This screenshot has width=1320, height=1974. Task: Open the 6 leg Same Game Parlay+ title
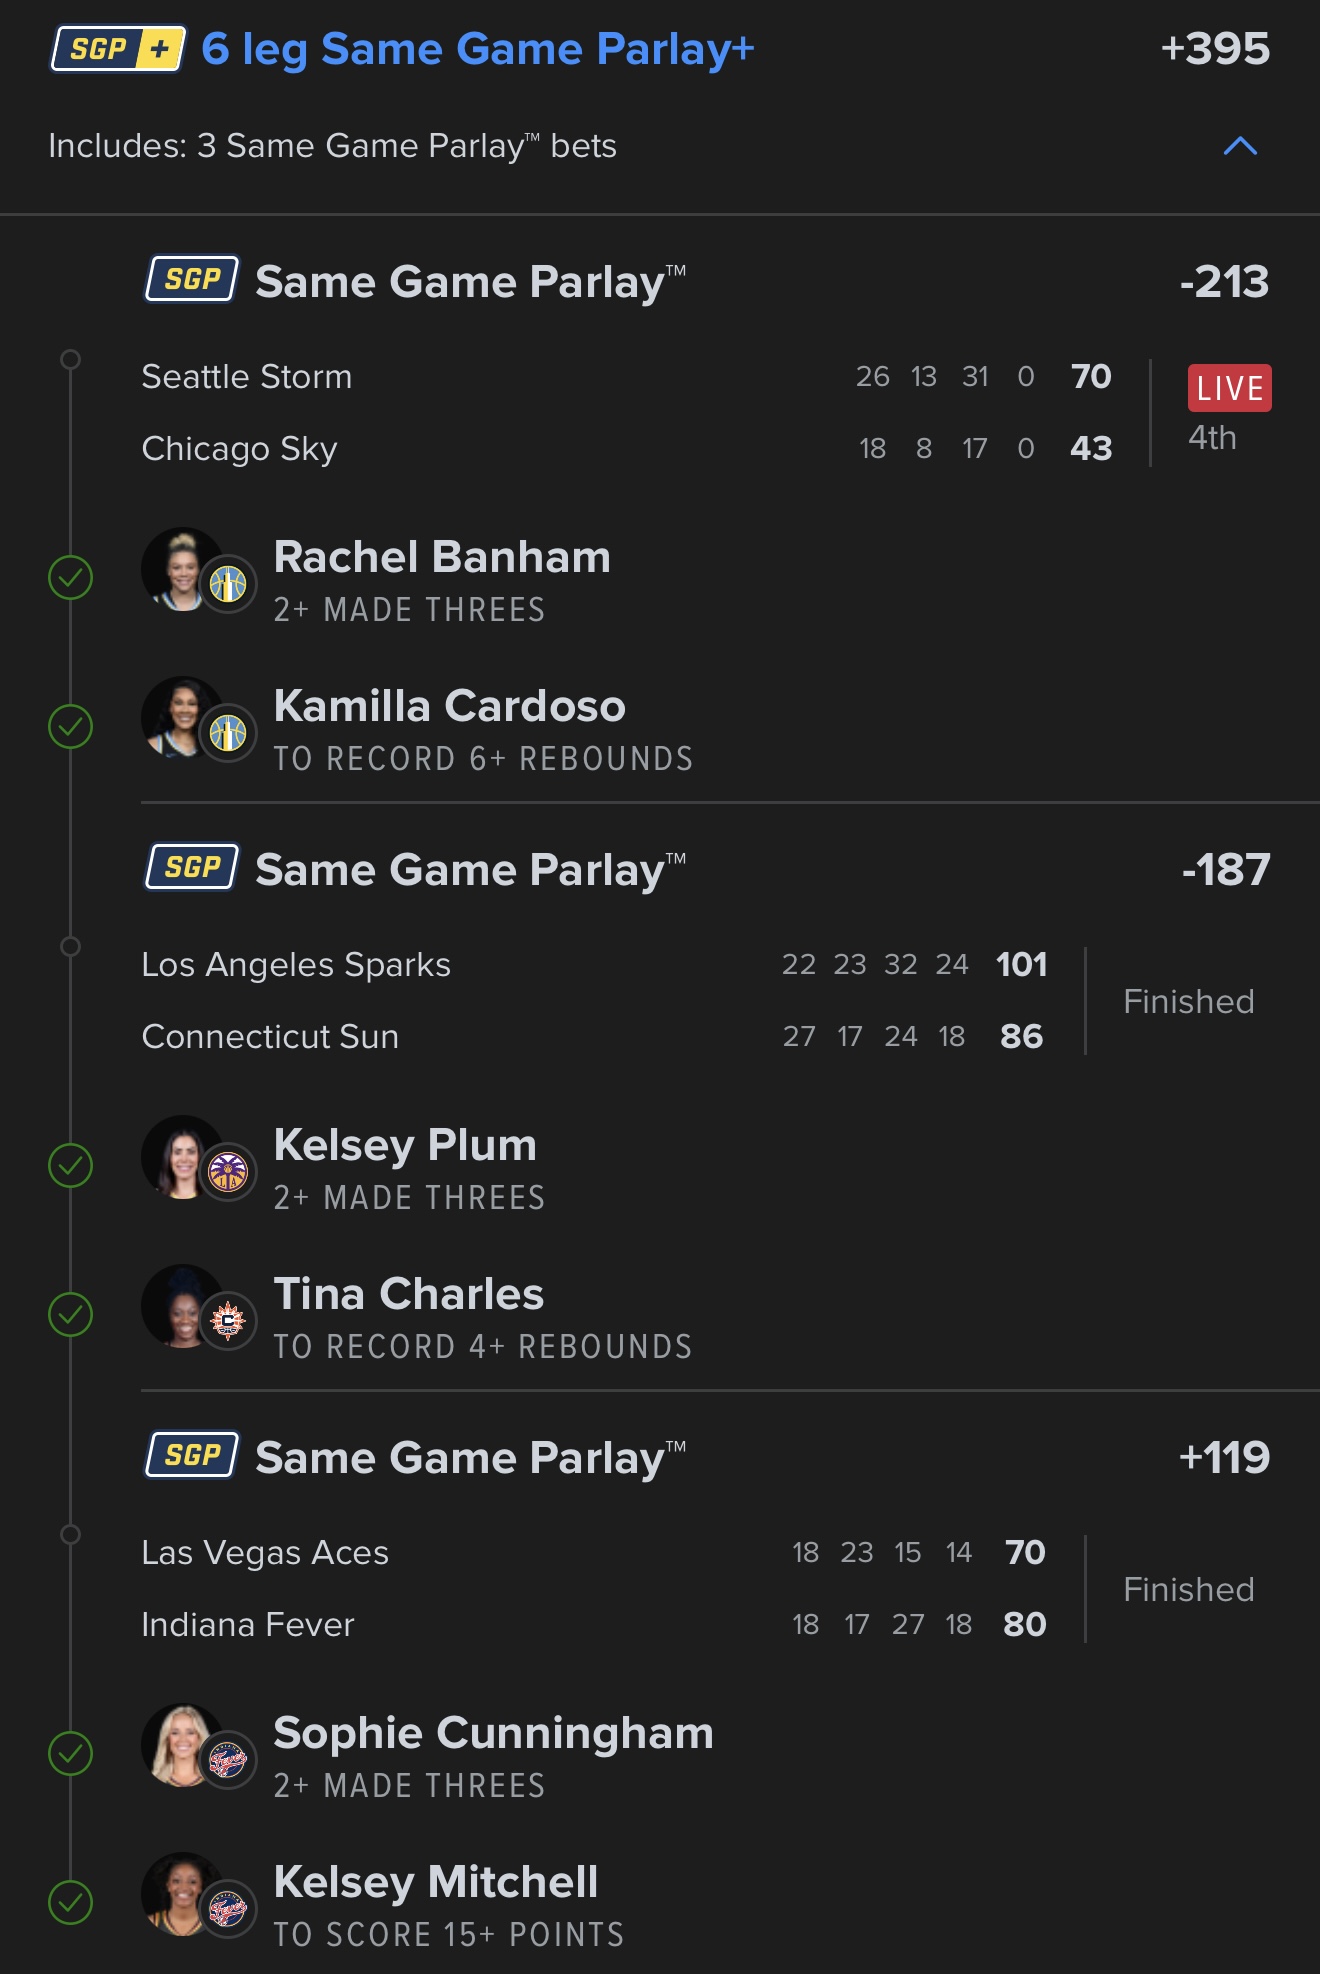pos(478,49)
